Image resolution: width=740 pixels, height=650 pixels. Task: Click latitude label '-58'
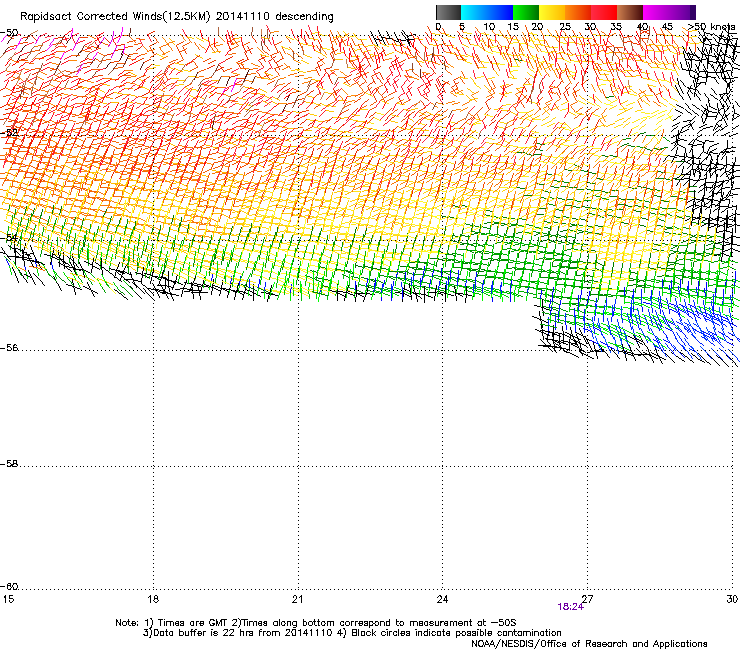coord(9,464)
